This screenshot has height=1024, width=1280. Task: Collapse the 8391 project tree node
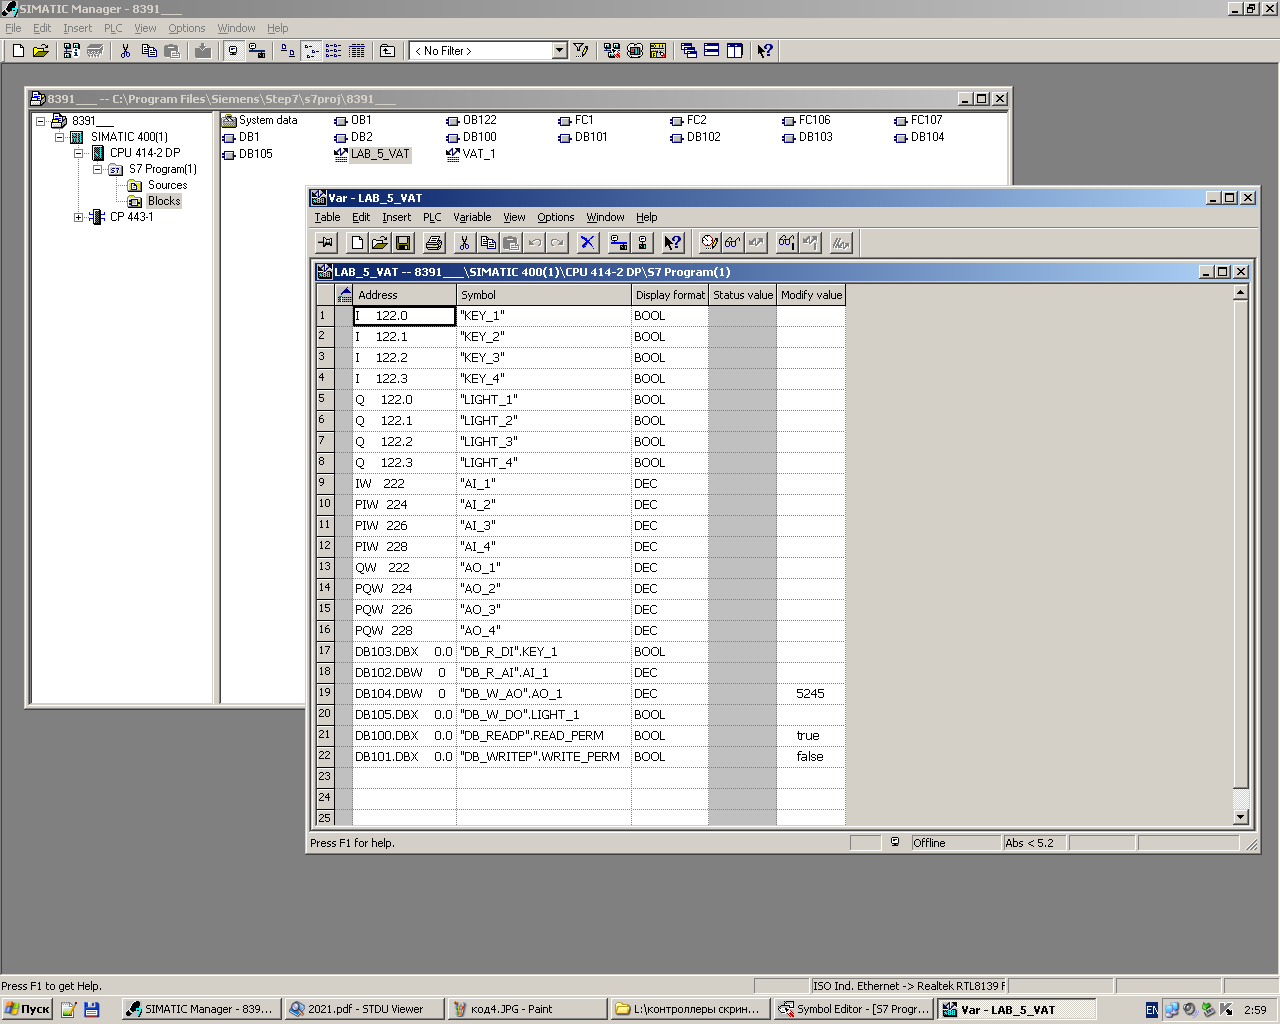(41, 121)
